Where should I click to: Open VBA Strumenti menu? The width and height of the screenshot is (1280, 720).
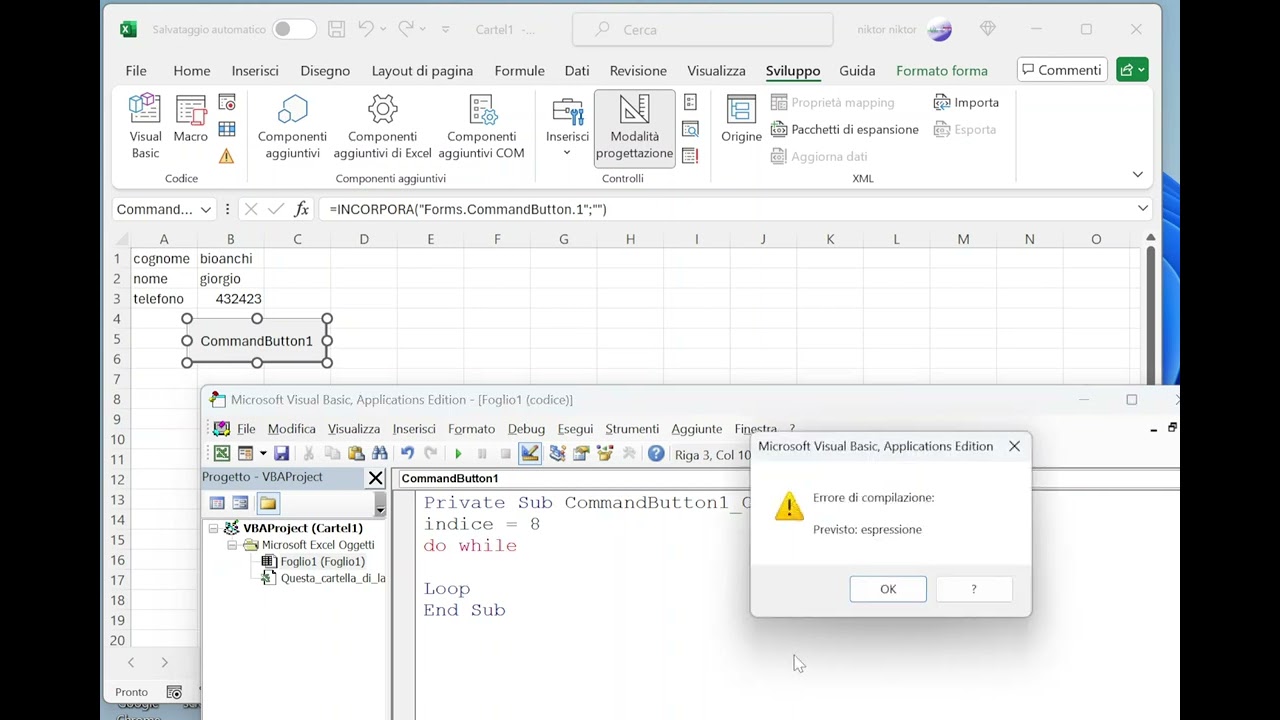[x=632, y=429]
